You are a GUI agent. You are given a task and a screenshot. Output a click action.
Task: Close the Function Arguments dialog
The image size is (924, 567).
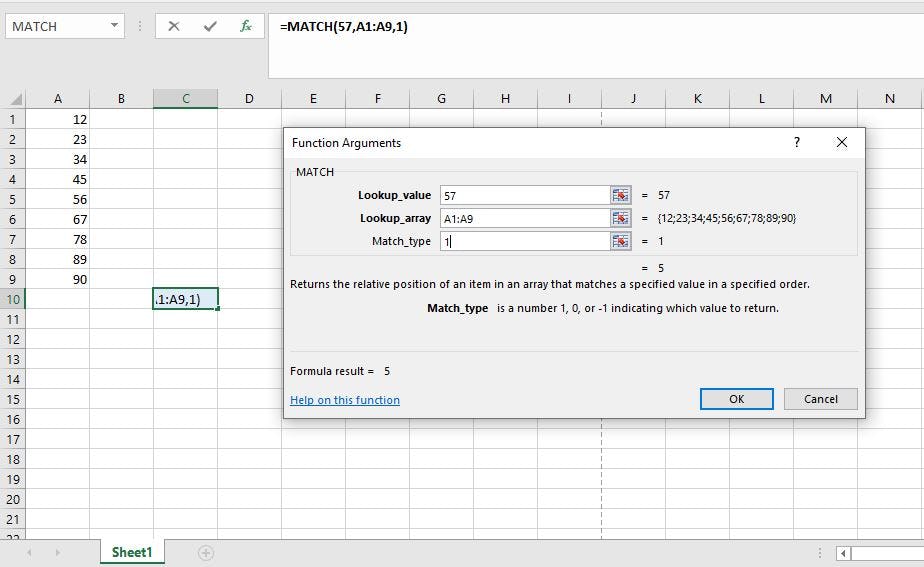point(842,142)
